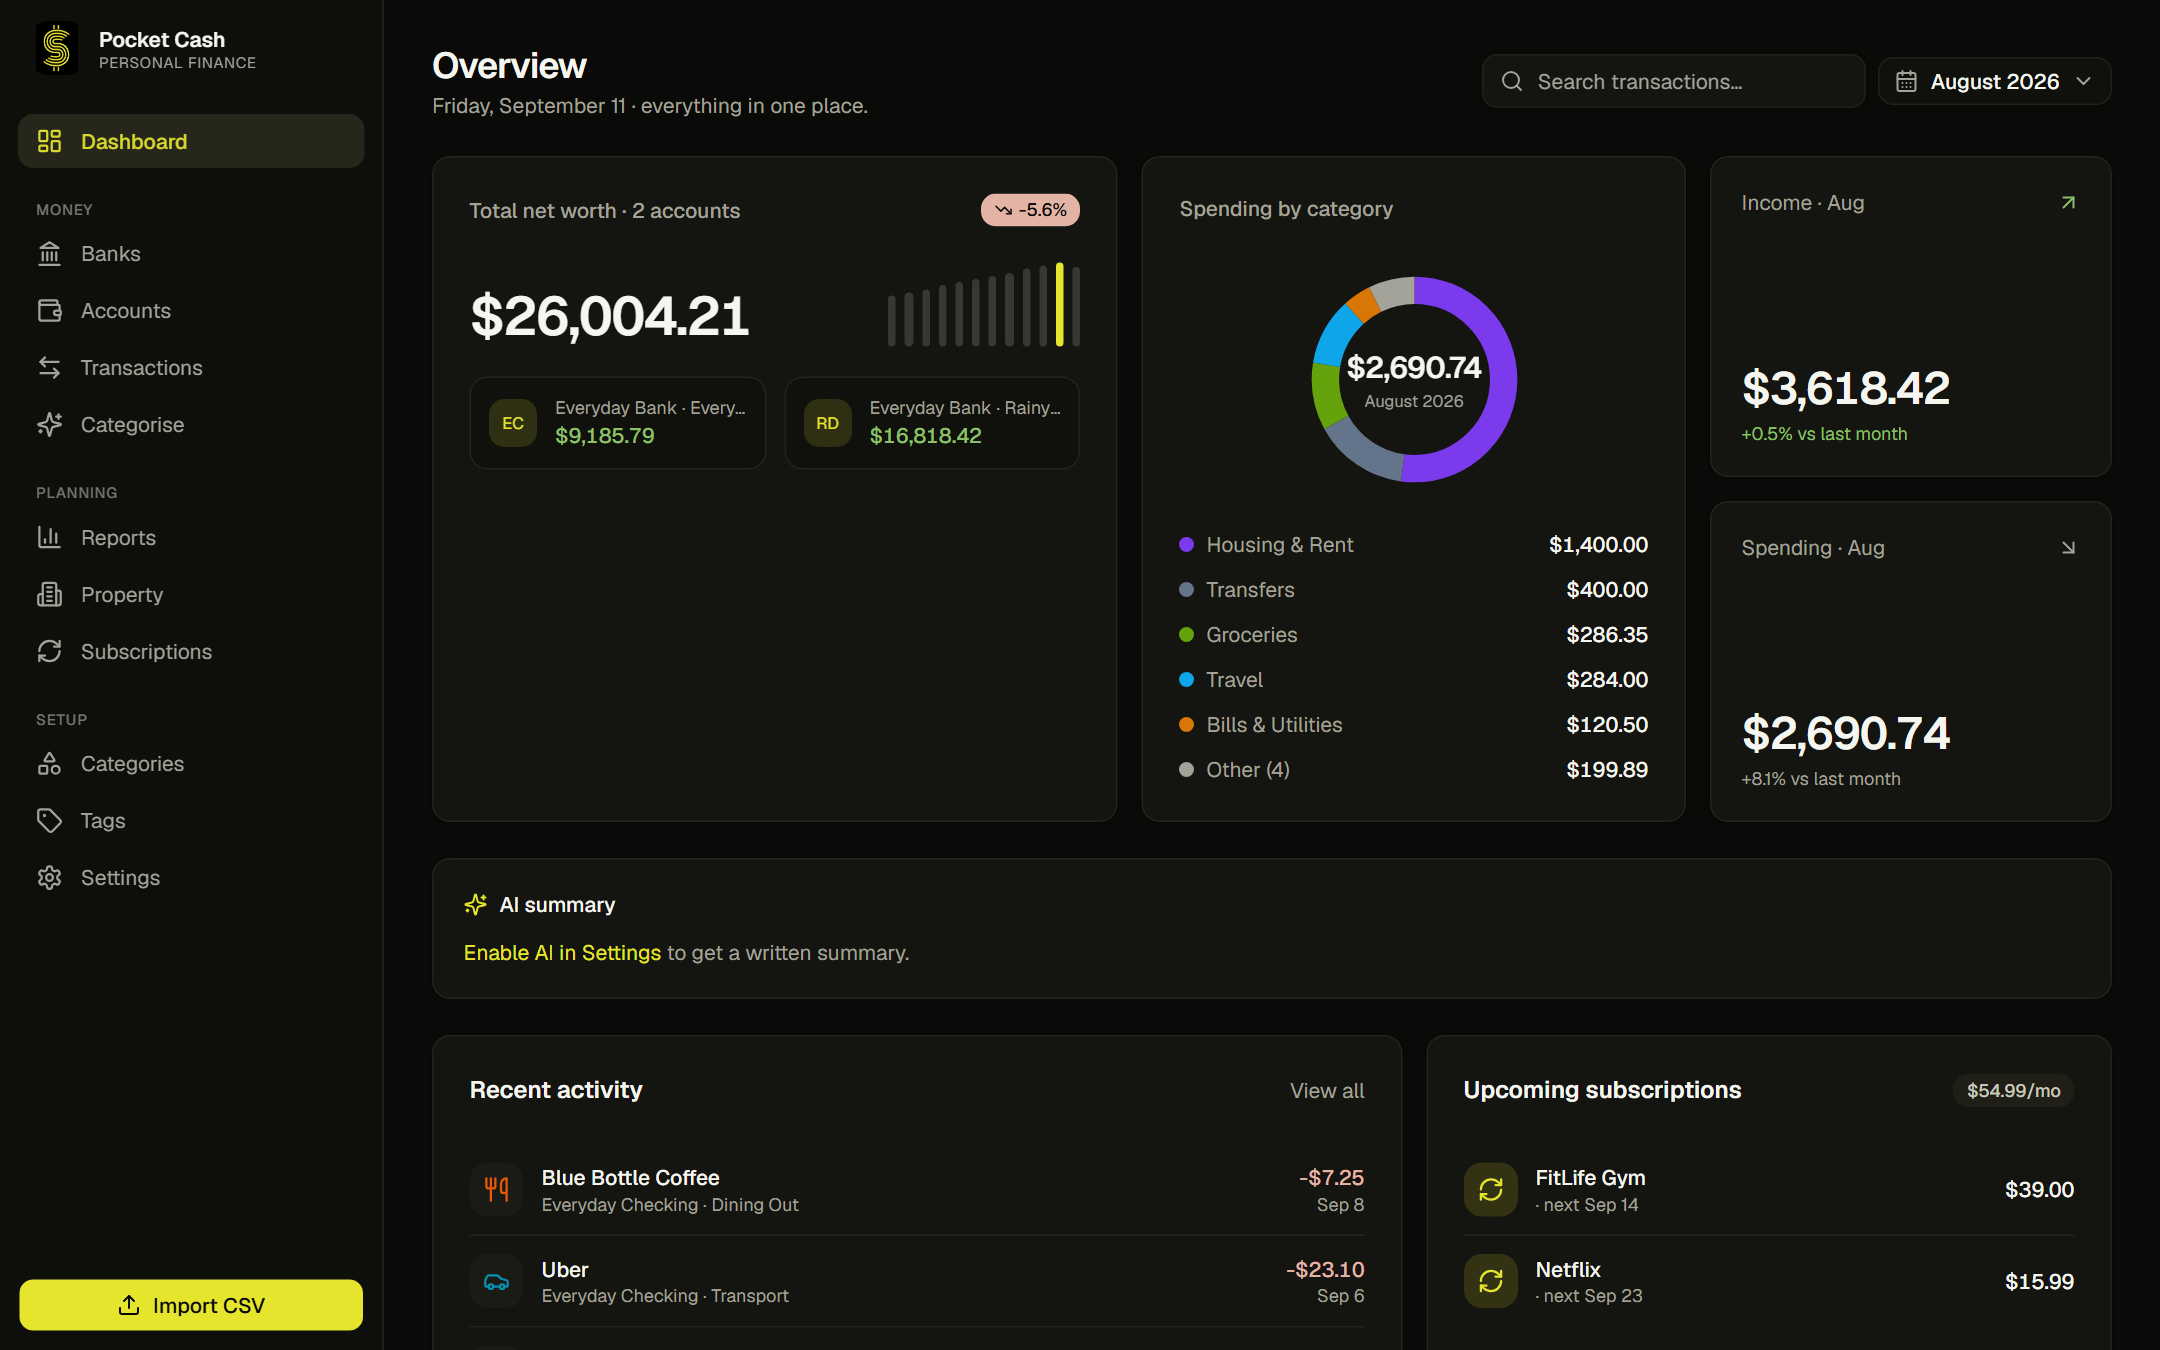Click the Transfers category row
This screenshot has width=2160, height=1350.
point(1413,590)
